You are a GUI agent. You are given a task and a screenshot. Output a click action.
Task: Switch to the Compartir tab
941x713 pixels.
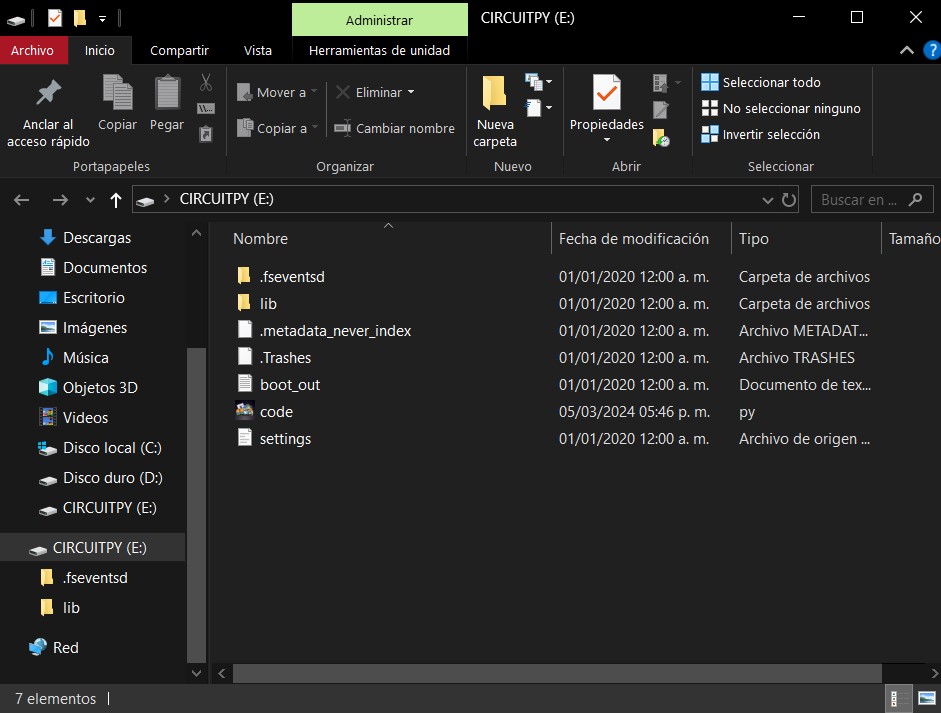point(179,50)
